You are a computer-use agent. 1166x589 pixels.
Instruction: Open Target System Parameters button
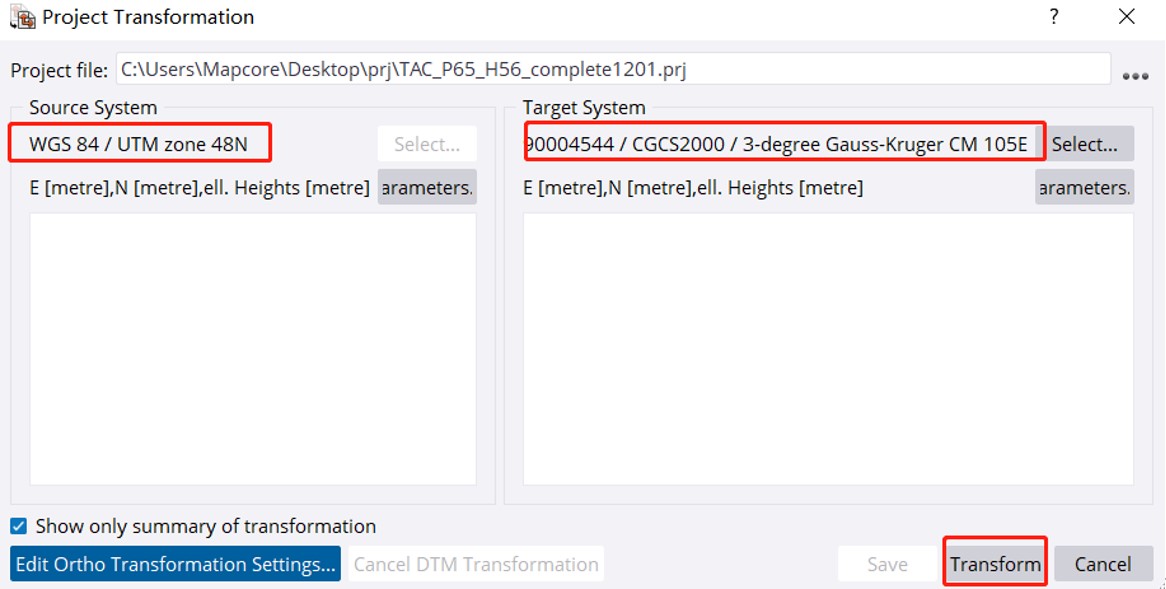click(1084, 188)
